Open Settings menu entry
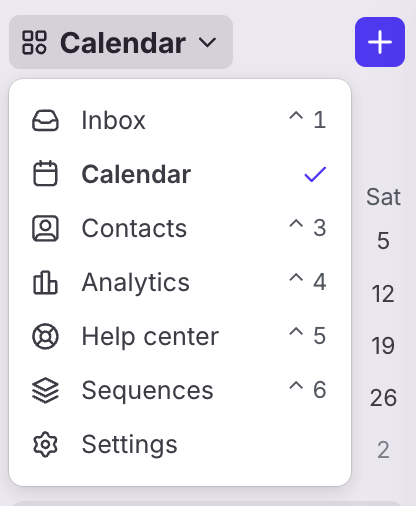Viewport: 416px width, 506px height. coord(180,444)
